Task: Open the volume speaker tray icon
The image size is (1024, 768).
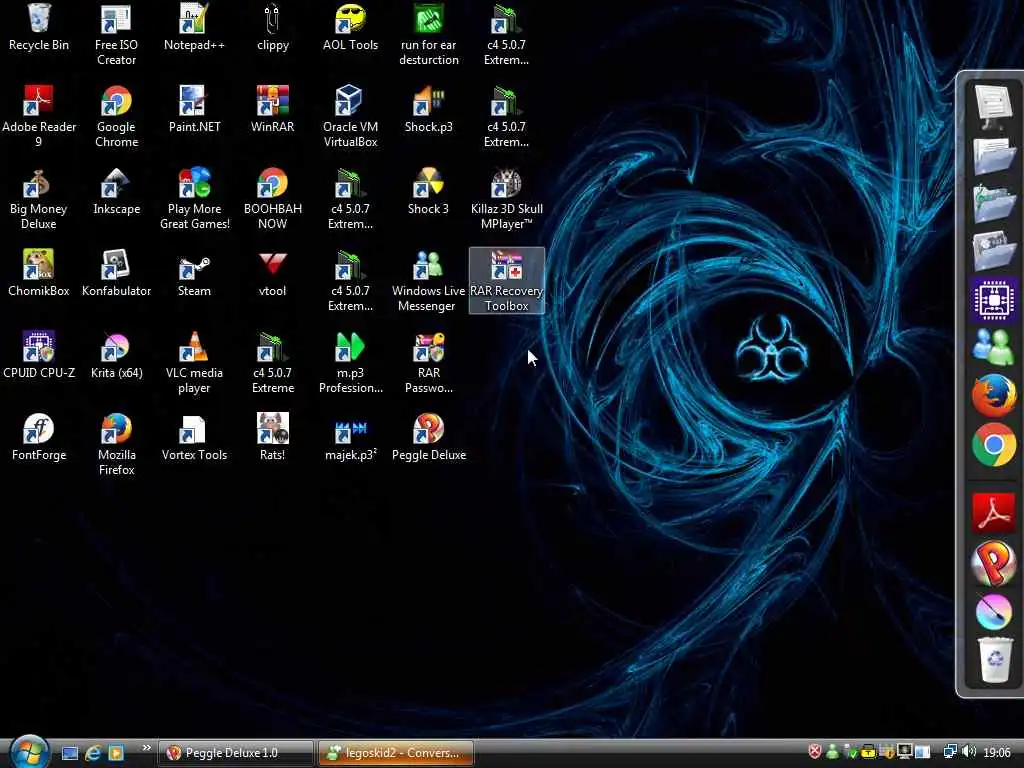Action: [968, 752]
